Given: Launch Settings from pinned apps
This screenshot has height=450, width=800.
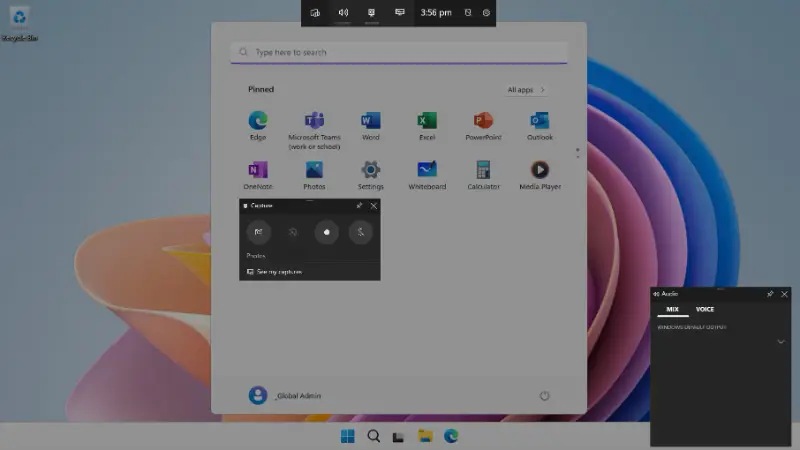Looking at the screenshot, I should tap(370, 176).
